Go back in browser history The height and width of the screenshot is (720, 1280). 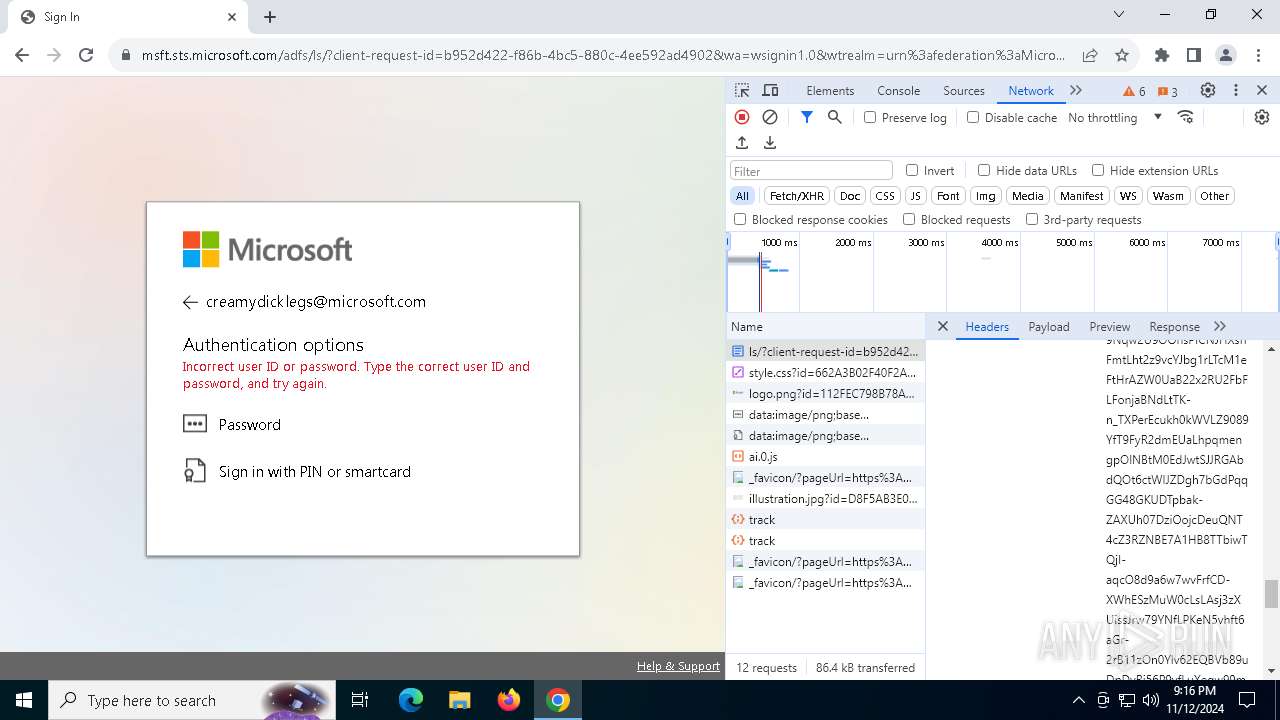[22, 55]
